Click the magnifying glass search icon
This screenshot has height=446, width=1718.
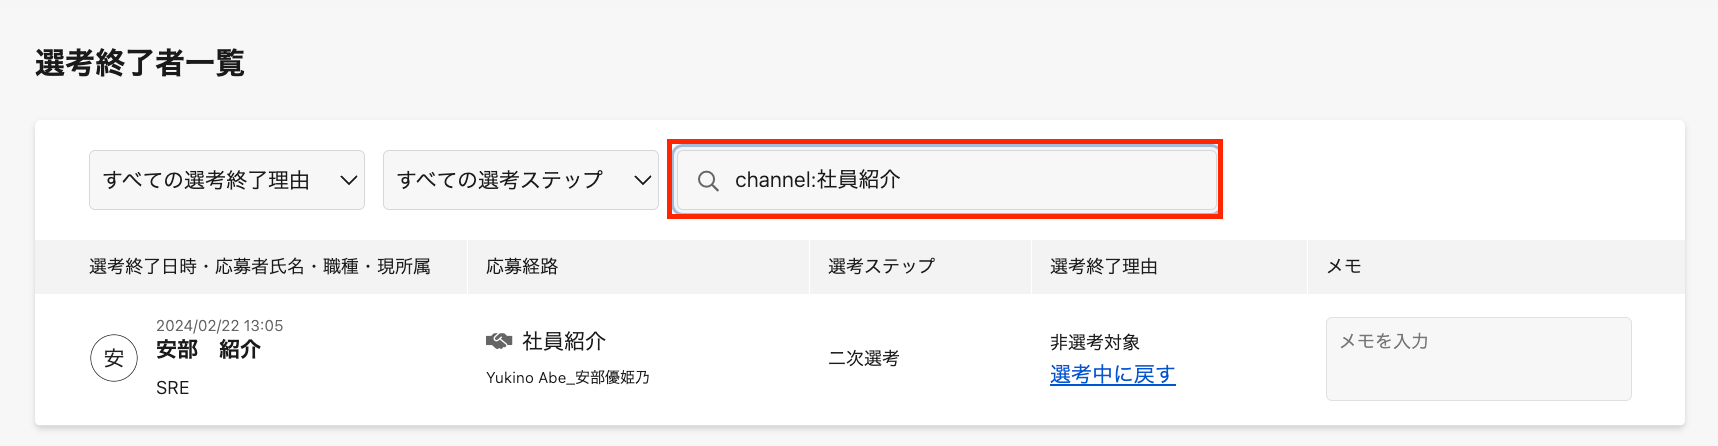pos(708,181)
